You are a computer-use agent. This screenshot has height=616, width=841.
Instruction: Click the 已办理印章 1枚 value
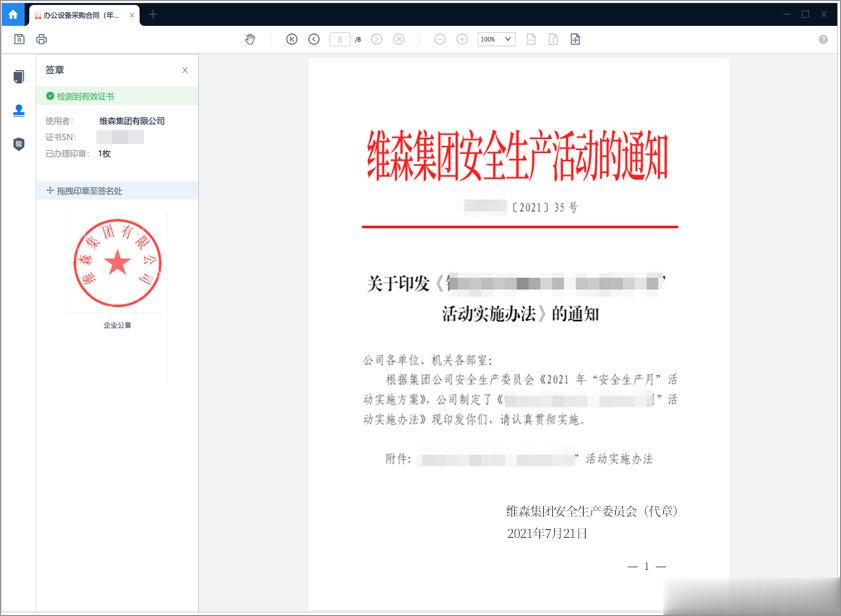tap(104, 154)
